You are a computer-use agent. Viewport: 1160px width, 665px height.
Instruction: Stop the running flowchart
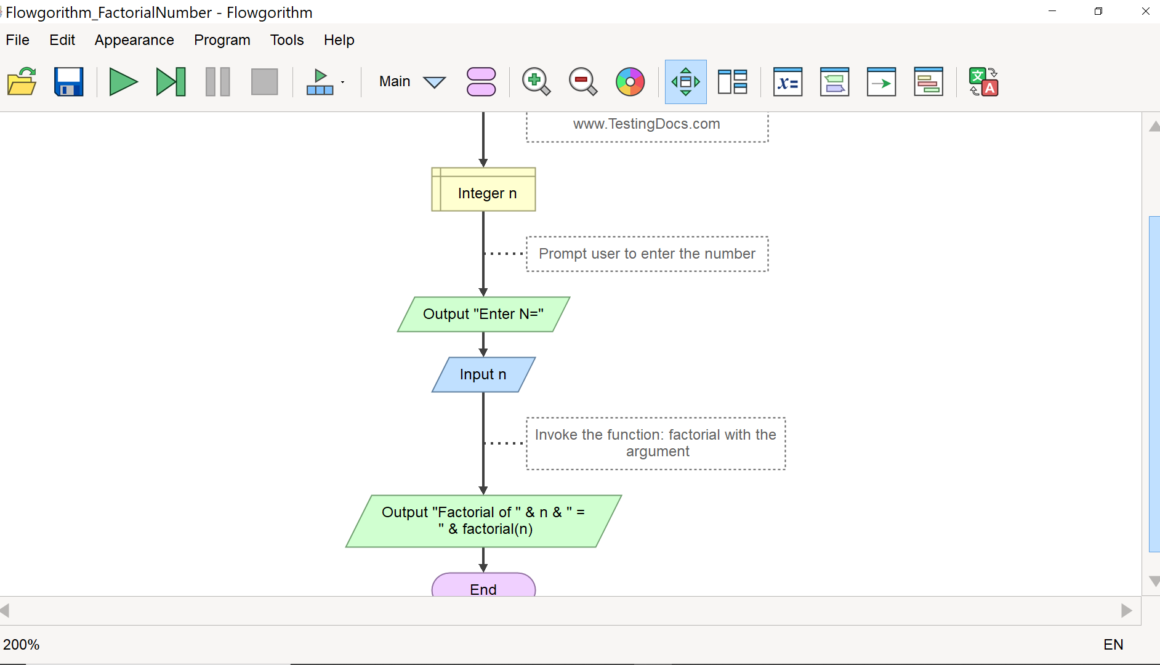click(x=264, y=82)
